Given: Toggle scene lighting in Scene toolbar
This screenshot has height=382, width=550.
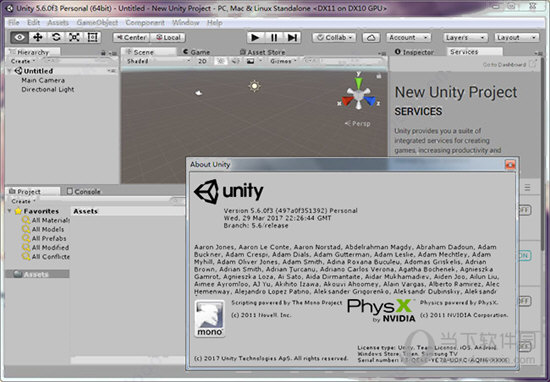Looking at the screenshot, I should point(221,61).
